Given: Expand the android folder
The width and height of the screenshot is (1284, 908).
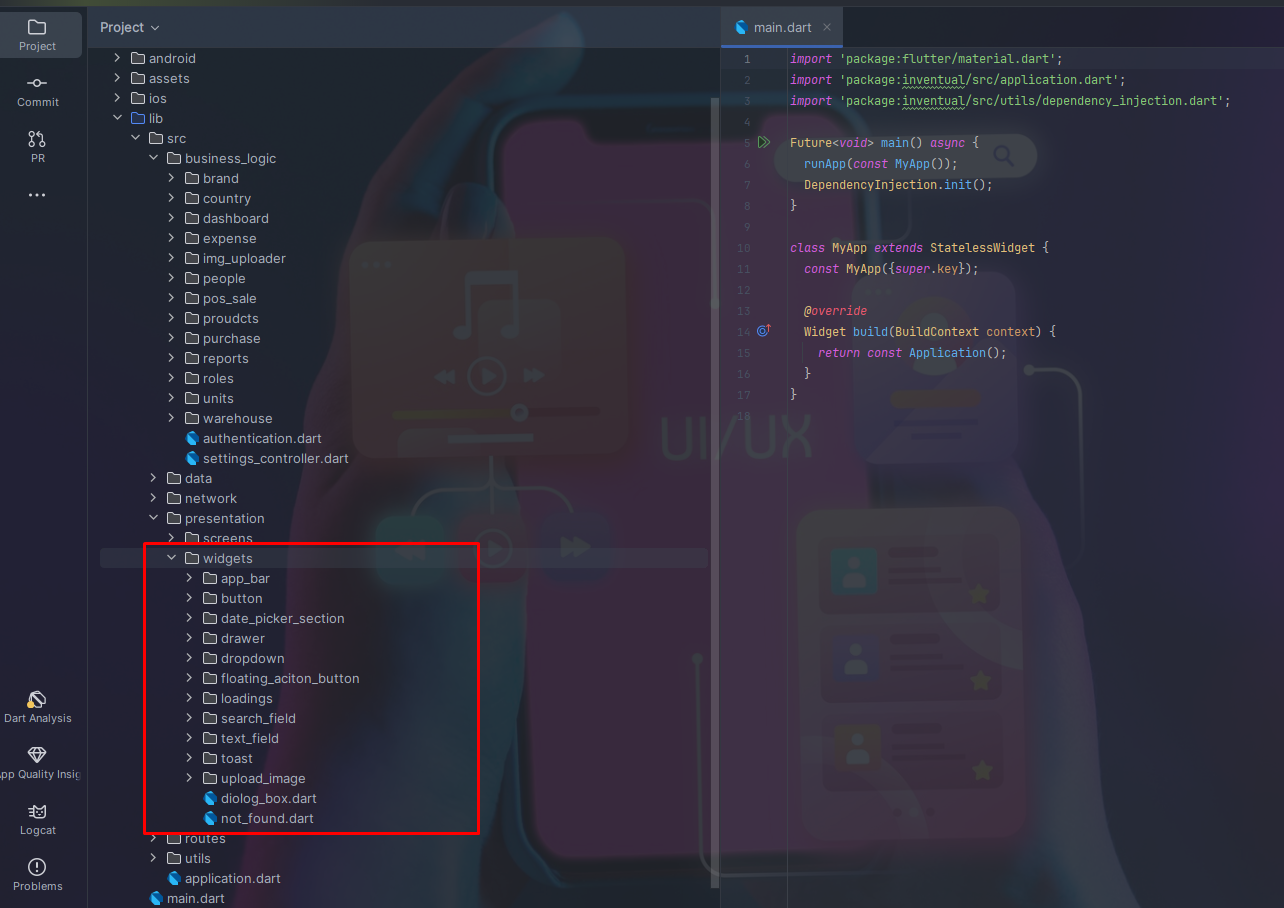Looking at the screenshot, I should [x=117, y=58].
